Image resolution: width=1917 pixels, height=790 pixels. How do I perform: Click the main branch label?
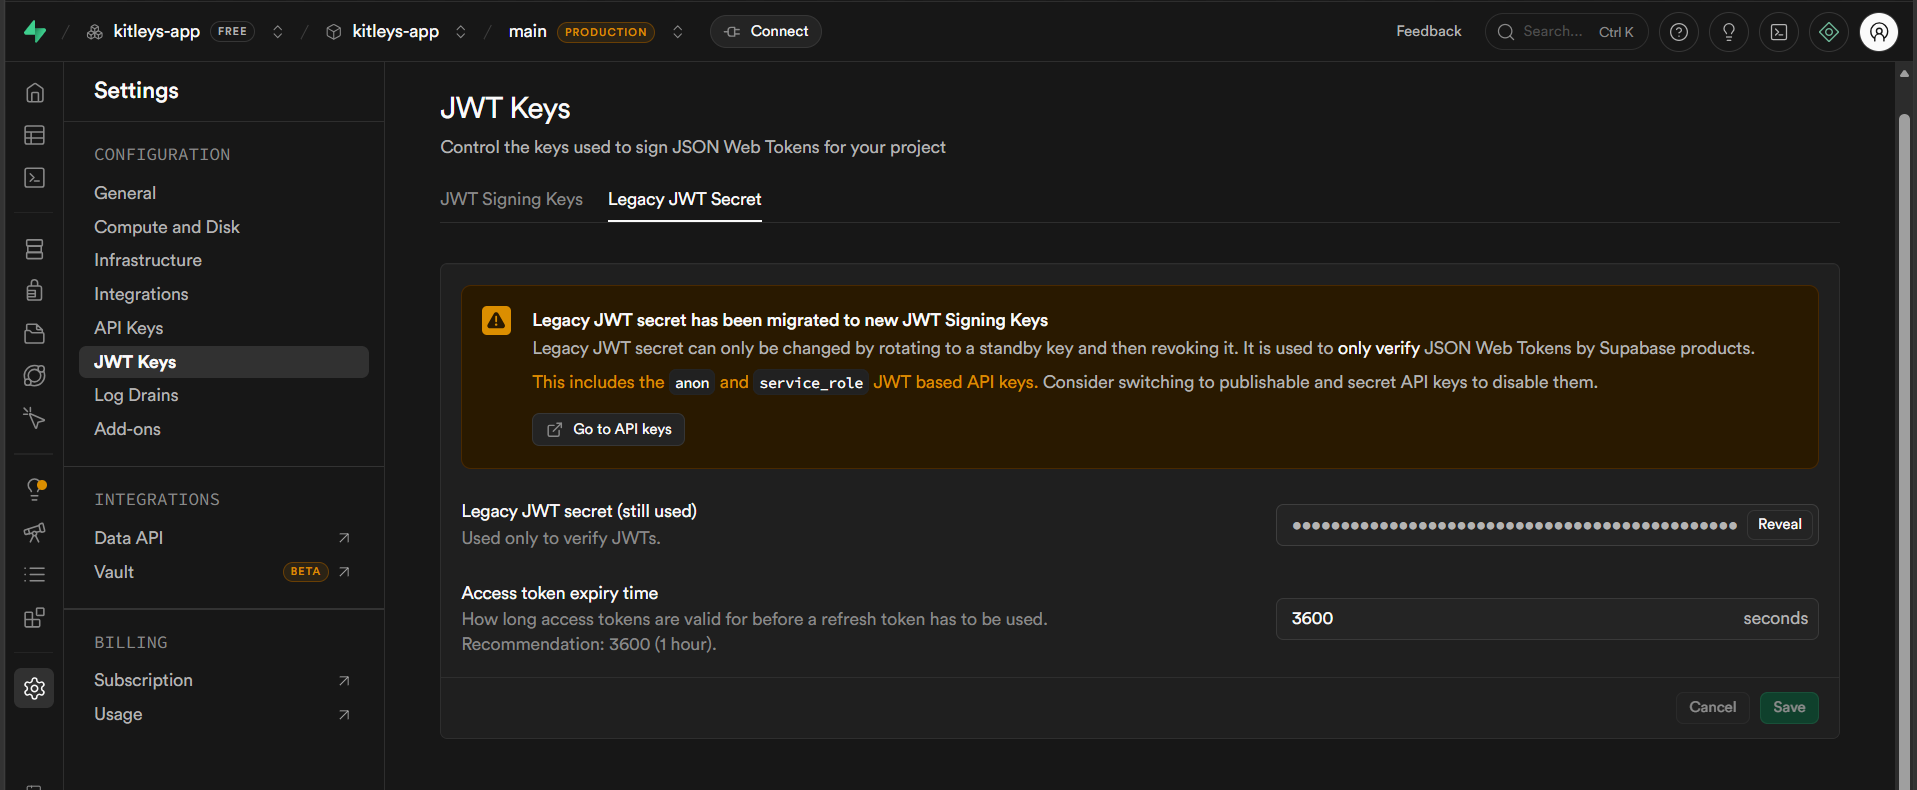coord(527,32)
